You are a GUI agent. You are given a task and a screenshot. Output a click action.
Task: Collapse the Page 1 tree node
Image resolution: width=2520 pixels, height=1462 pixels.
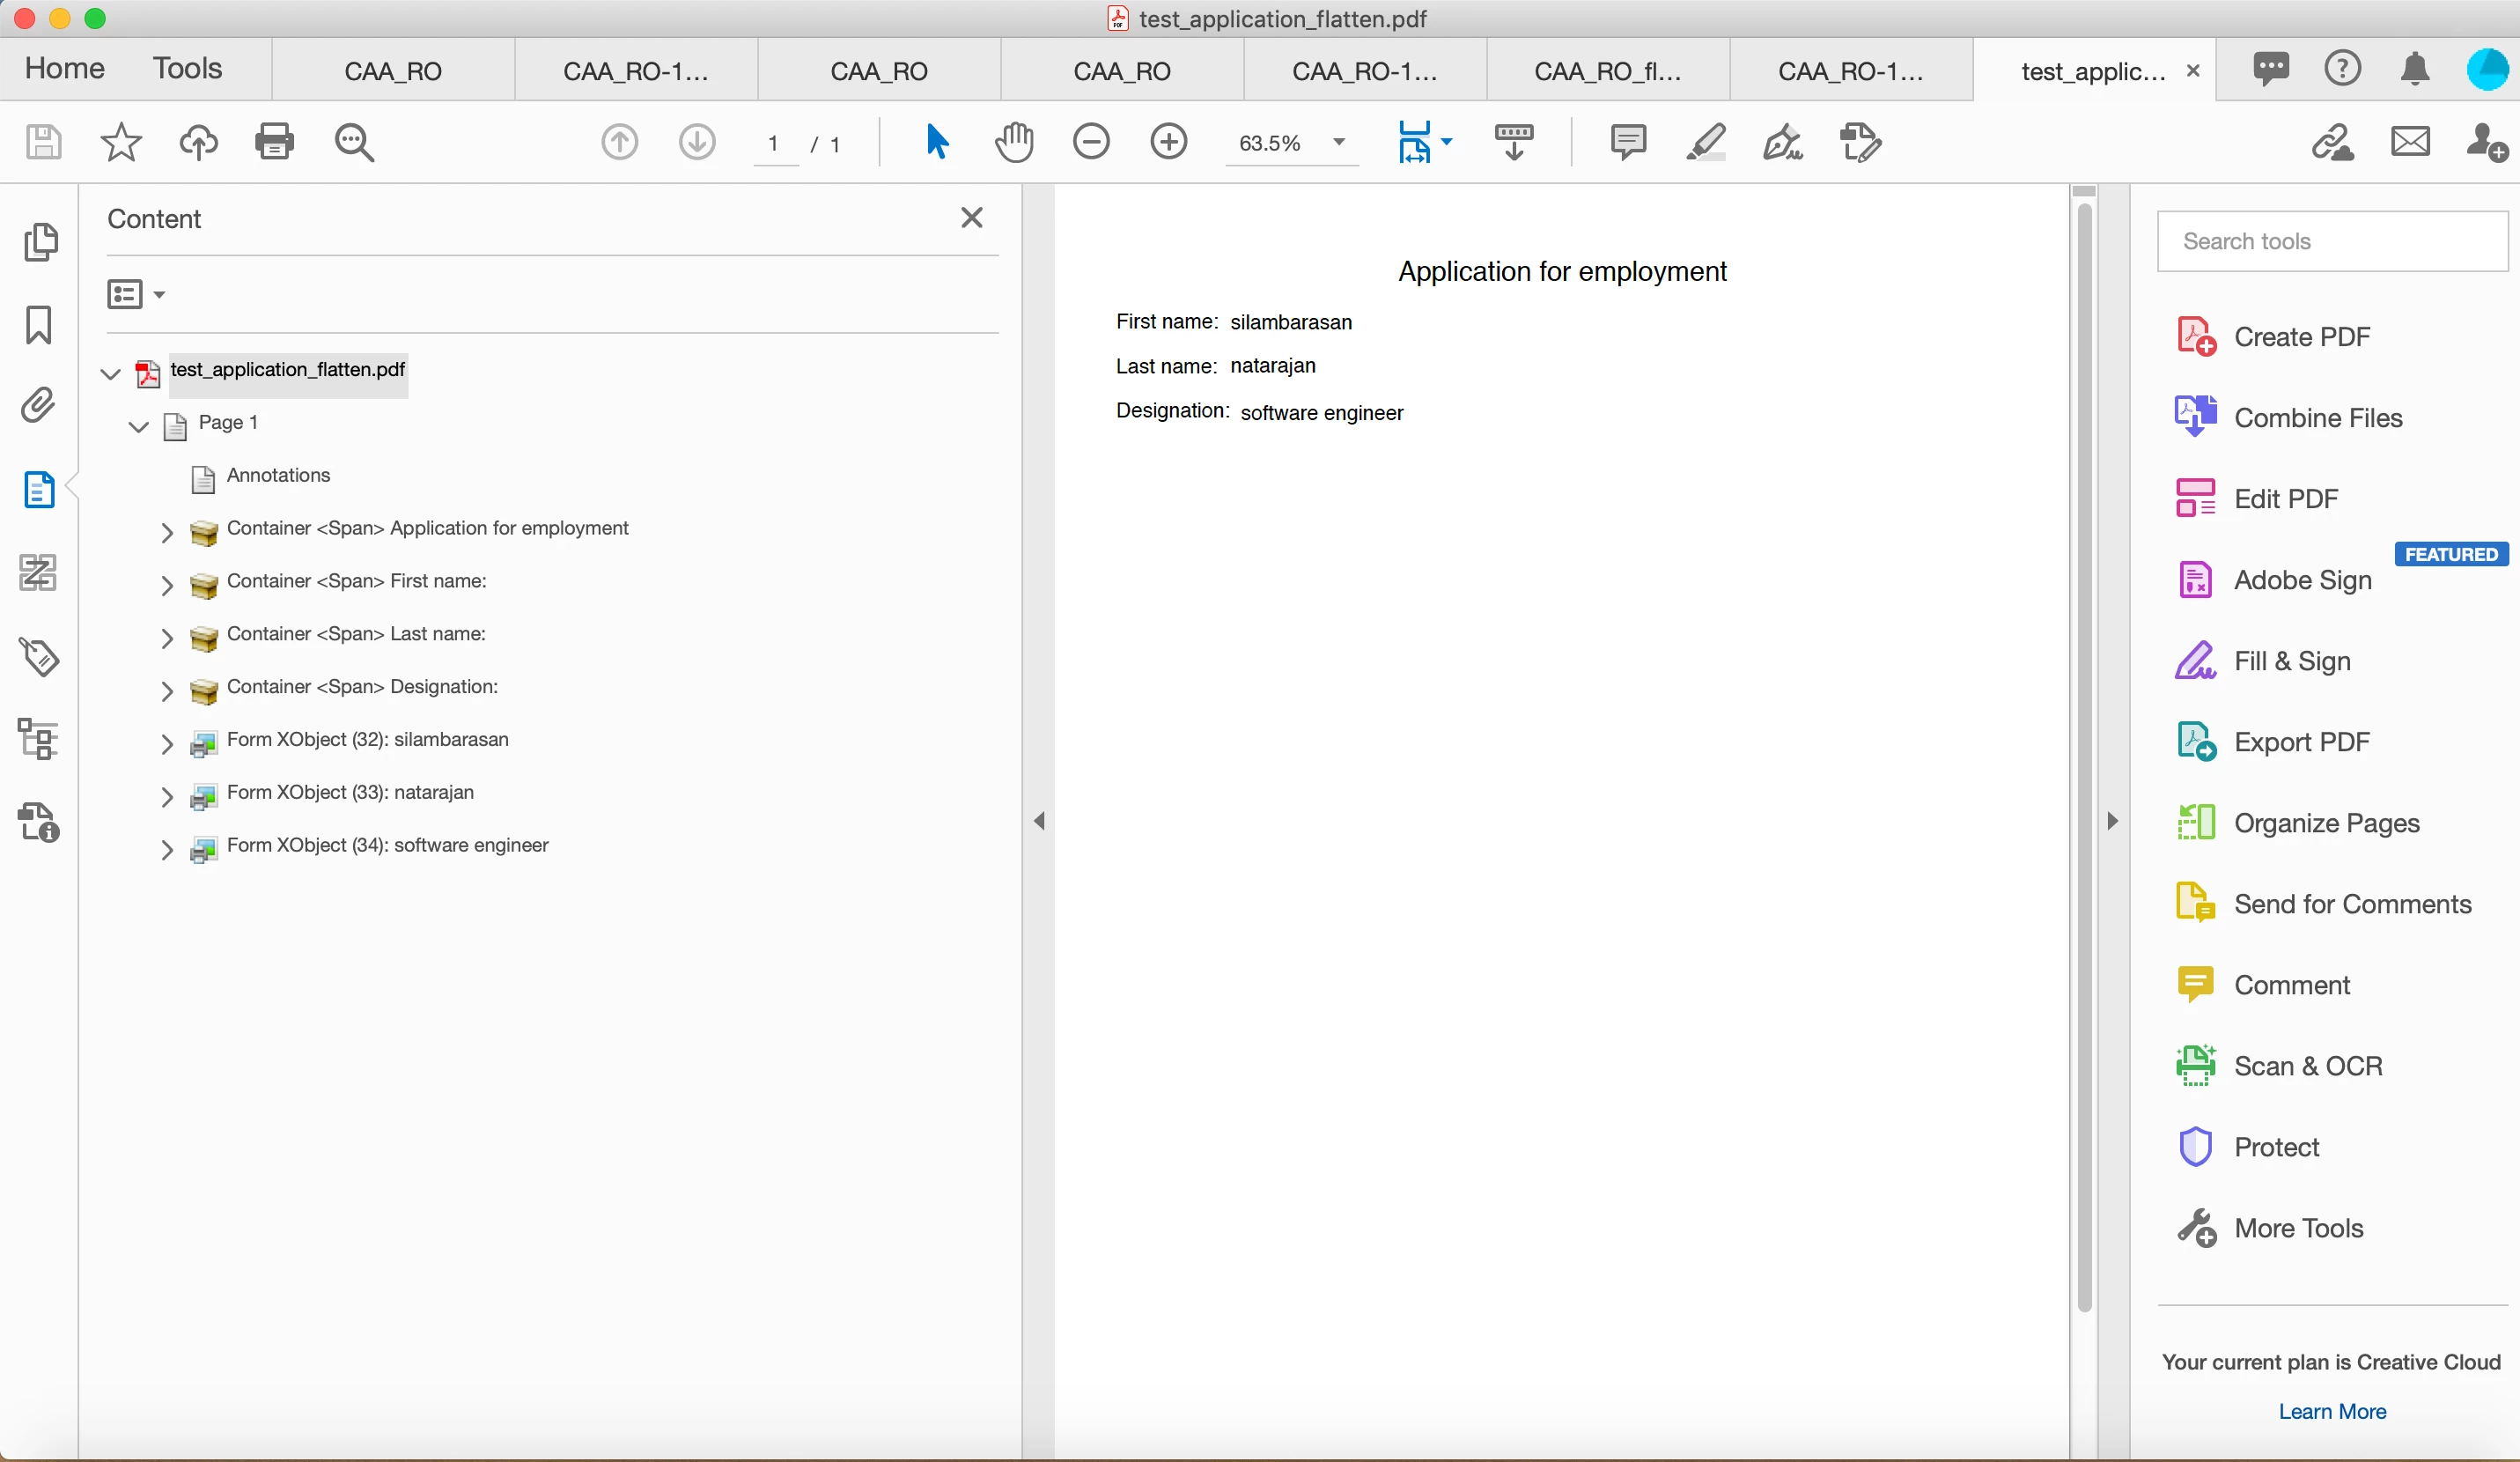click(139, 427)
